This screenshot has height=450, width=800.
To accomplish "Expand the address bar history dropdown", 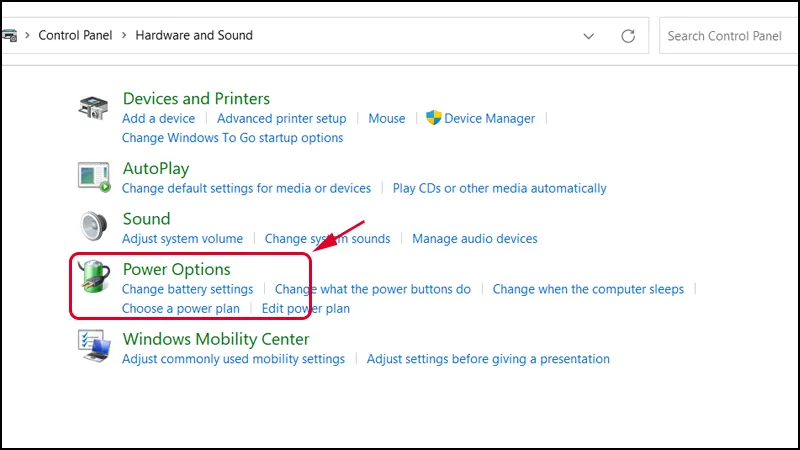I will coord(589,36).
